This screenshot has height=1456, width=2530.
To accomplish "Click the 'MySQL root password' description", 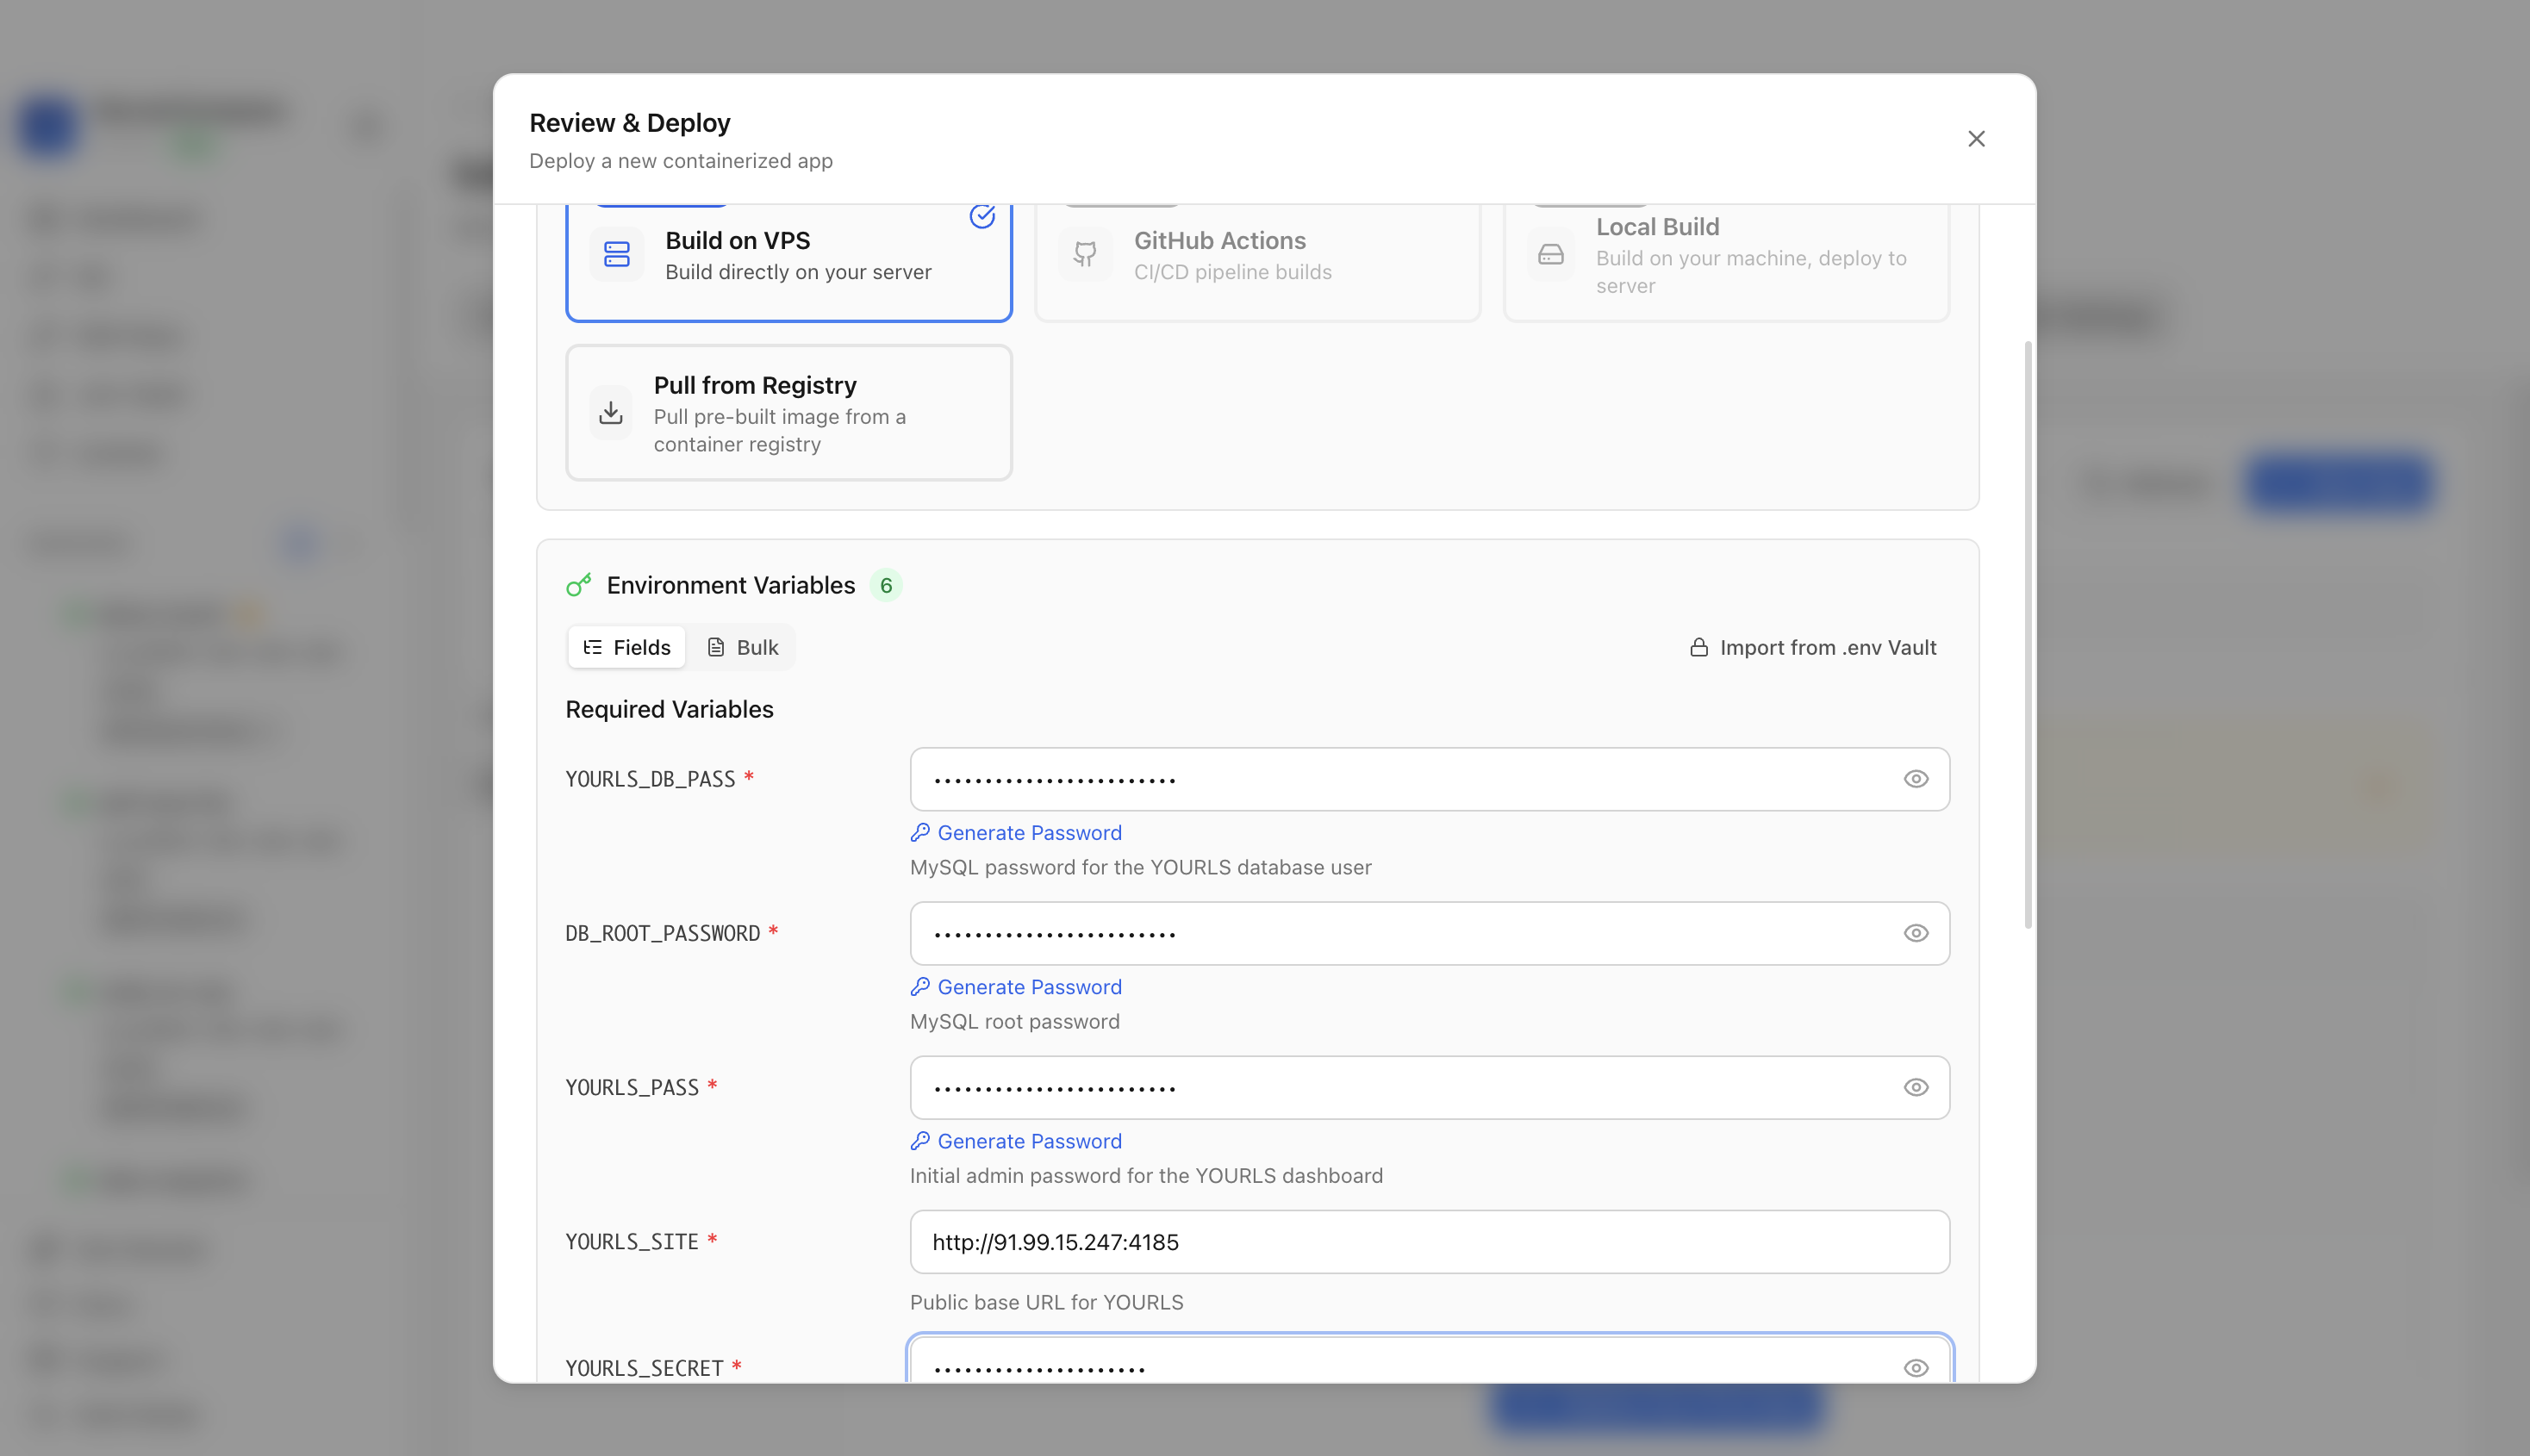I will point(1014,1022).
